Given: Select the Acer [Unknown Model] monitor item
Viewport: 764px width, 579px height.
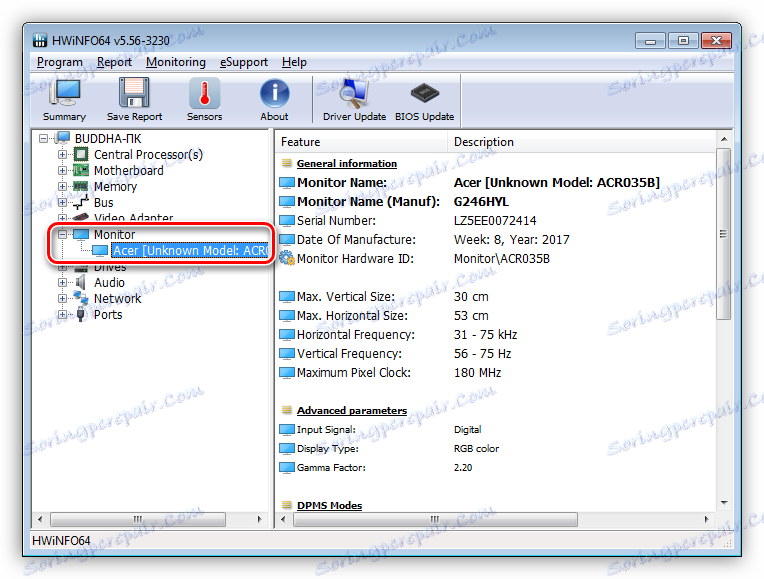Looking at the screenshot, I should pyautogui.click(x=190, y=251).
